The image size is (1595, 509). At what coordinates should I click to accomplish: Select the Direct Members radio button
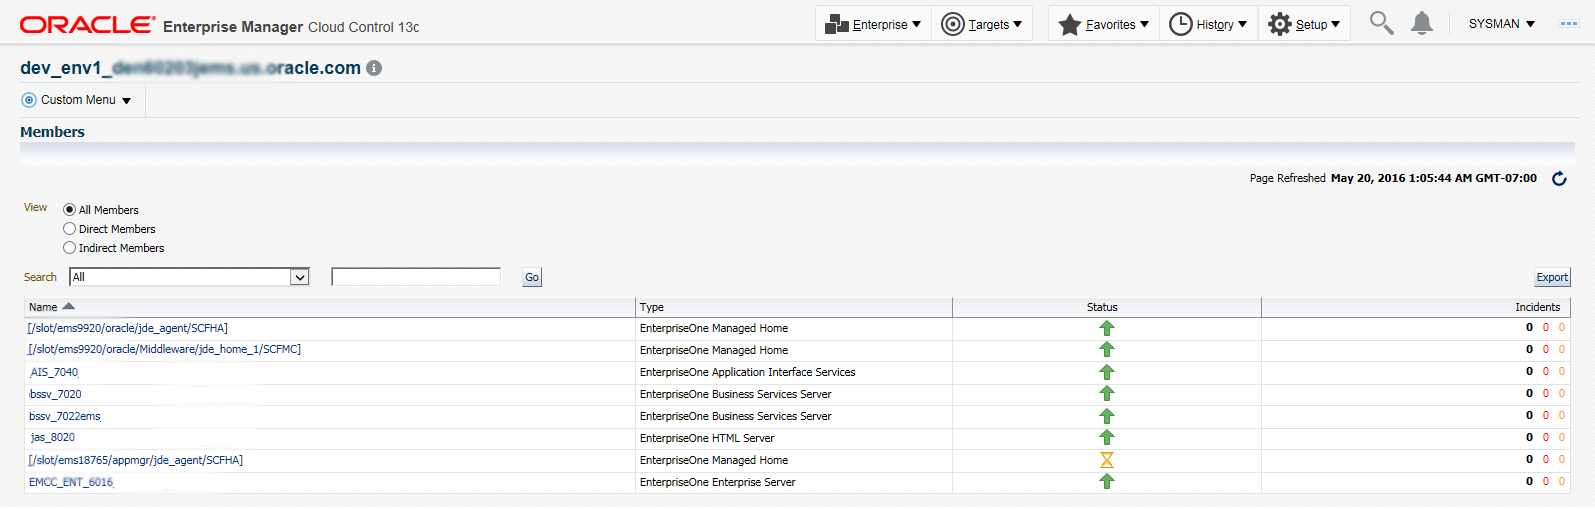click(x=69, y=229)
